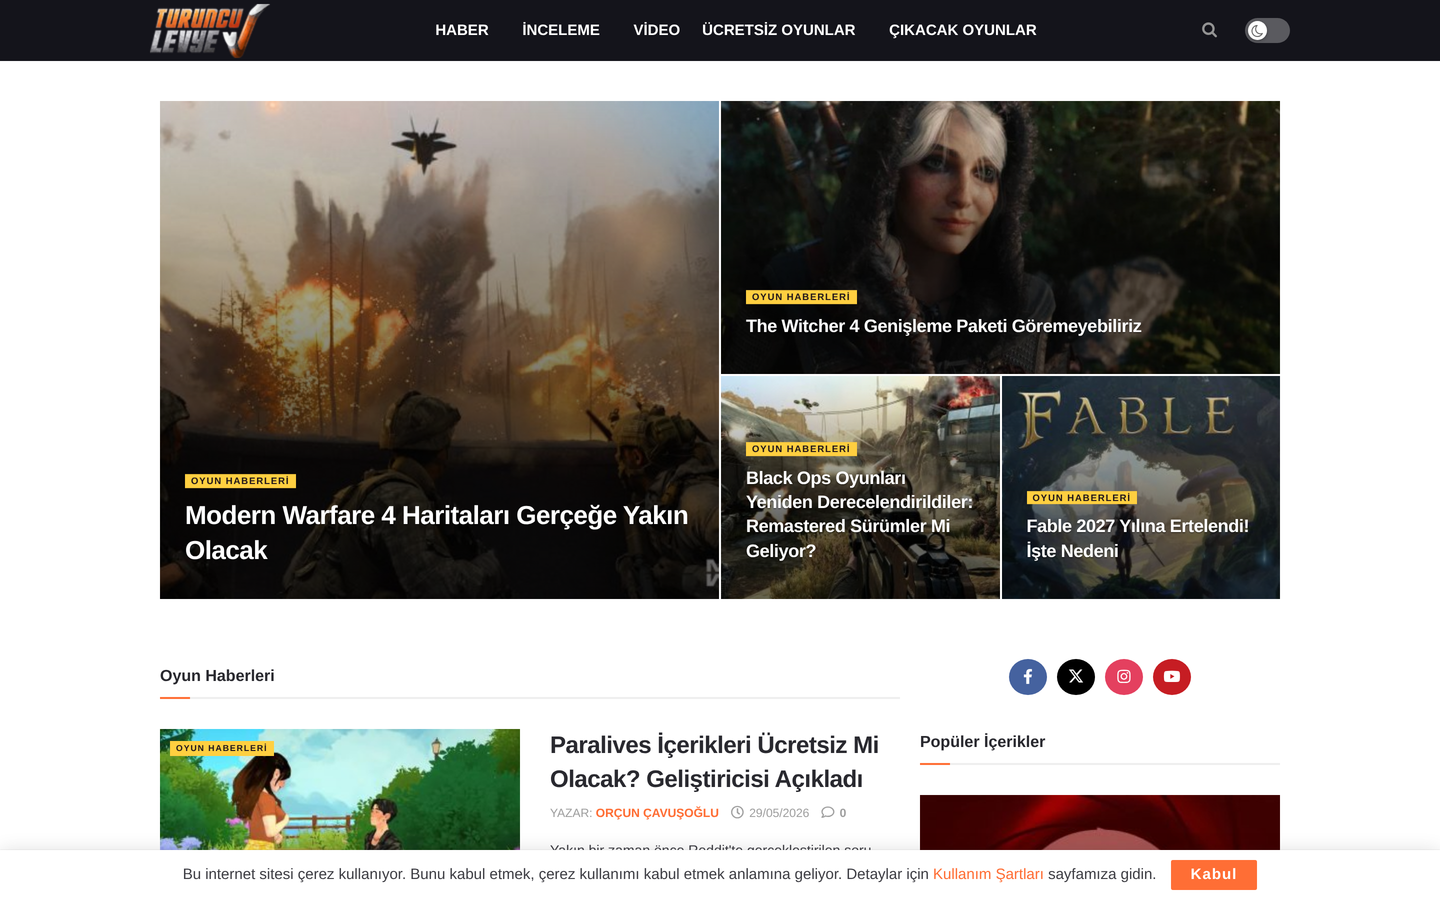Click the Turuncu Levye logo
This screenshot has height=900, width=1440.
tap(210, 30)
